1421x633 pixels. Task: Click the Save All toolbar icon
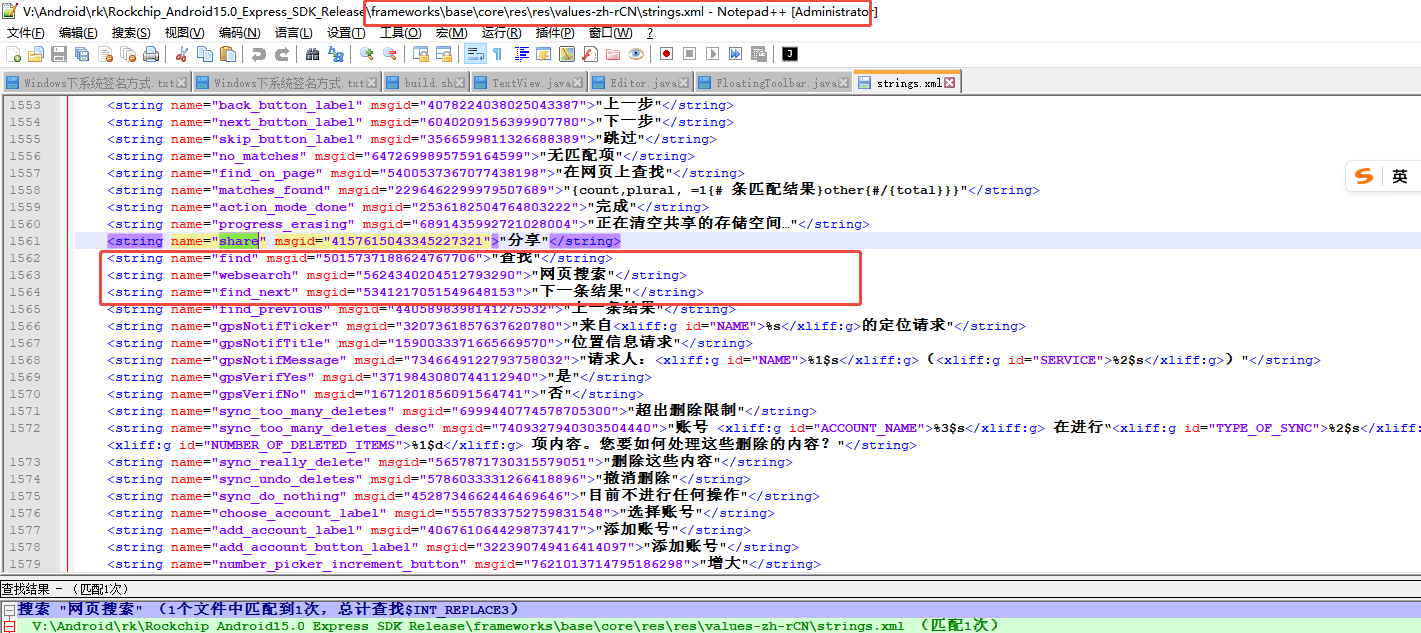point(82,53)
